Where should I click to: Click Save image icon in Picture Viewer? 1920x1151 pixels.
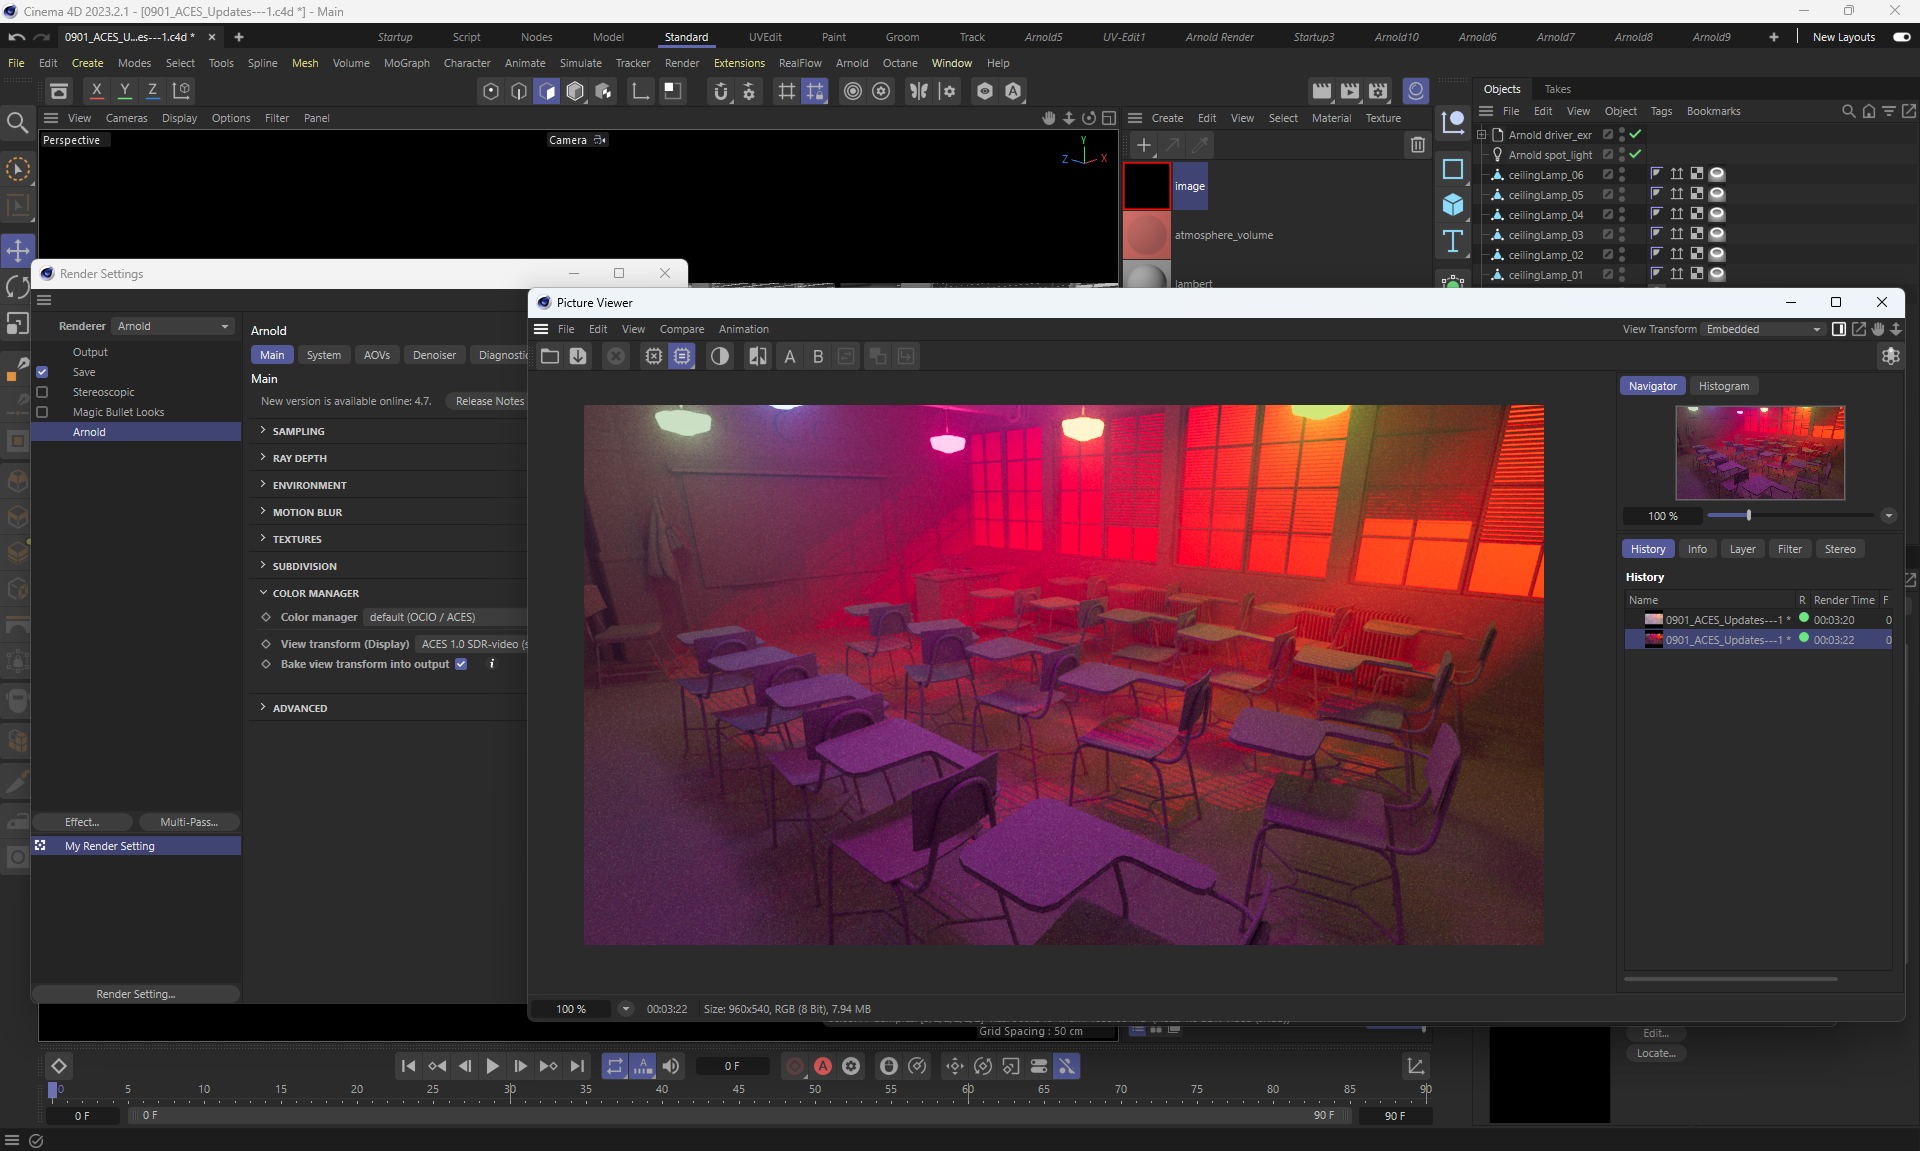pyautogui.click(x=578, y=356)
